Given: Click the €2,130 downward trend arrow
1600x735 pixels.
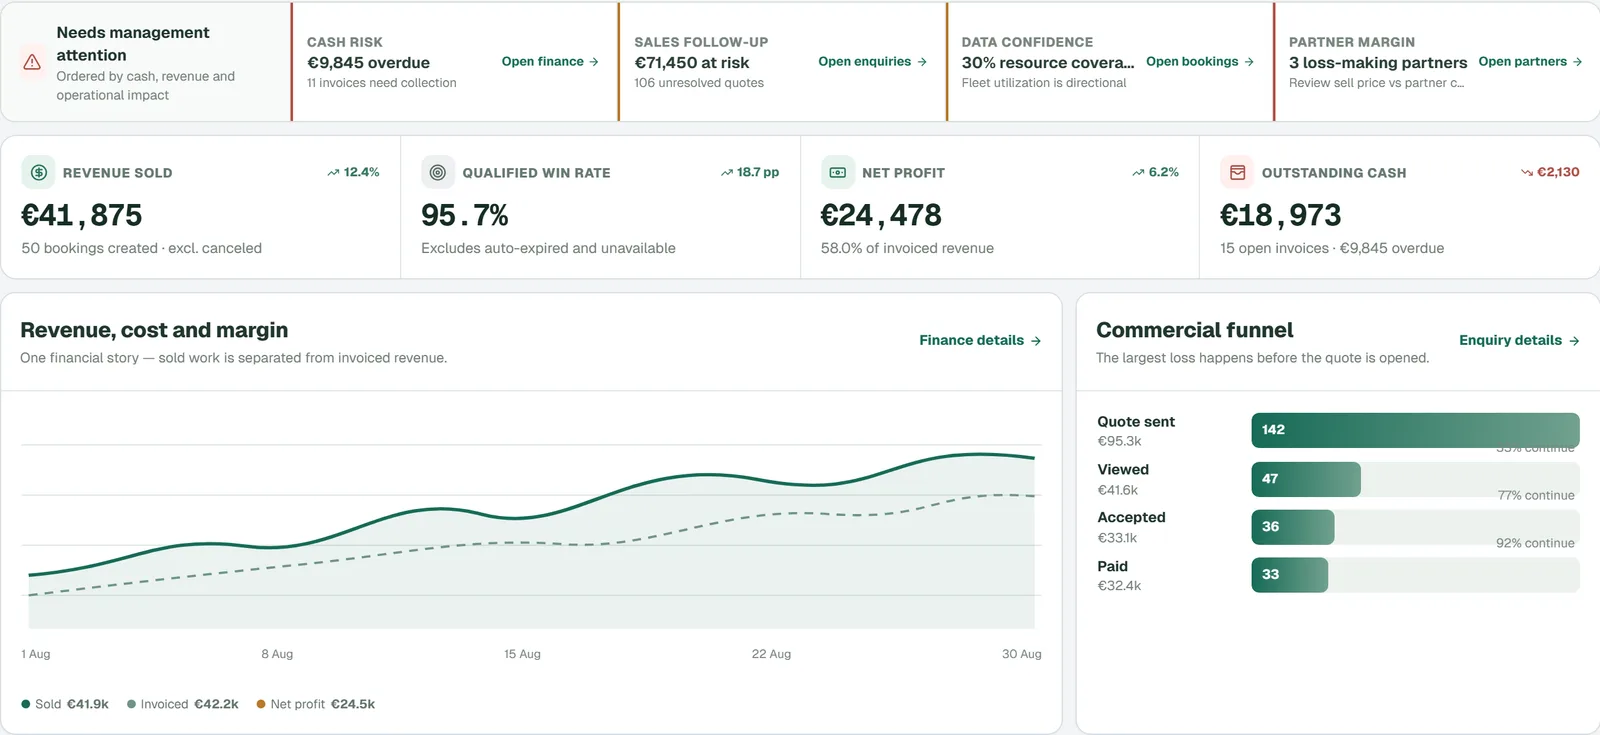Looking at the screenshot, I should point(1527,172).
